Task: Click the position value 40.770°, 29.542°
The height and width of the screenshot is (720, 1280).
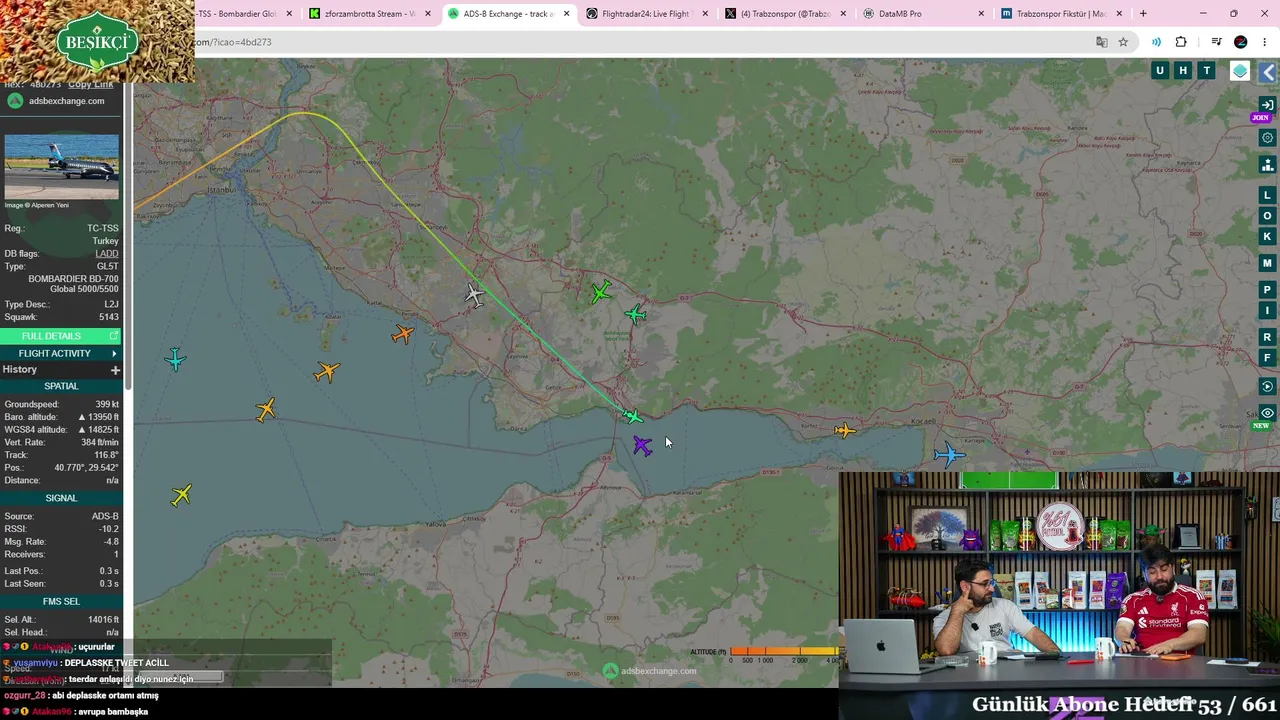Action: click(87, 468)
